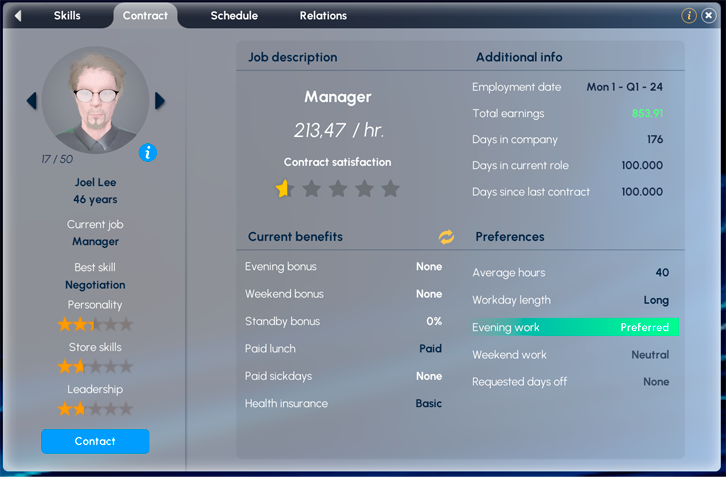The height and width of the screenshot is (477, 726).
Task: Click the Paid lunch benefit value
Action: (x=430, y=349)
